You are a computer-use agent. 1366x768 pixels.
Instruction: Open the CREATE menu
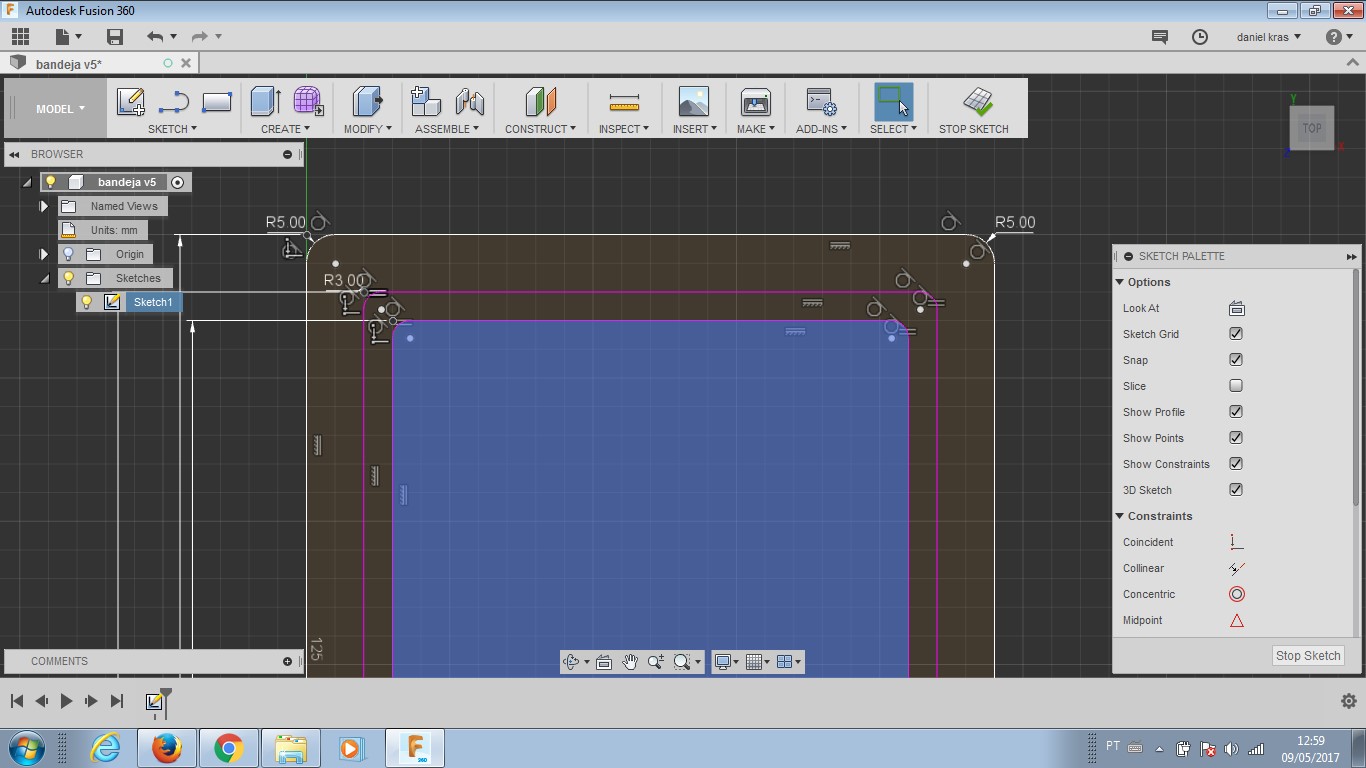[x=285, y=129]
